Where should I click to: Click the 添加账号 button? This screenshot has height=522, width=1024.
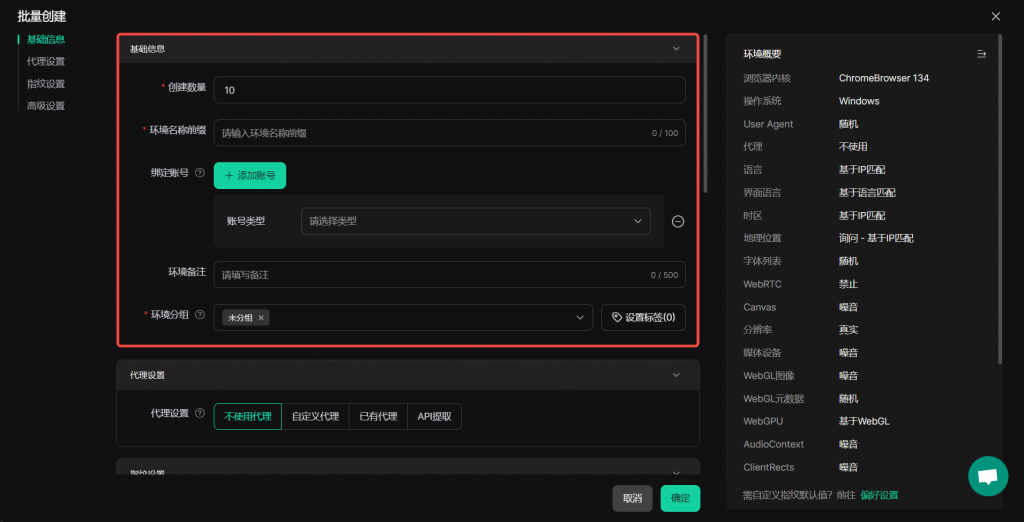click(x=250, y=176)
